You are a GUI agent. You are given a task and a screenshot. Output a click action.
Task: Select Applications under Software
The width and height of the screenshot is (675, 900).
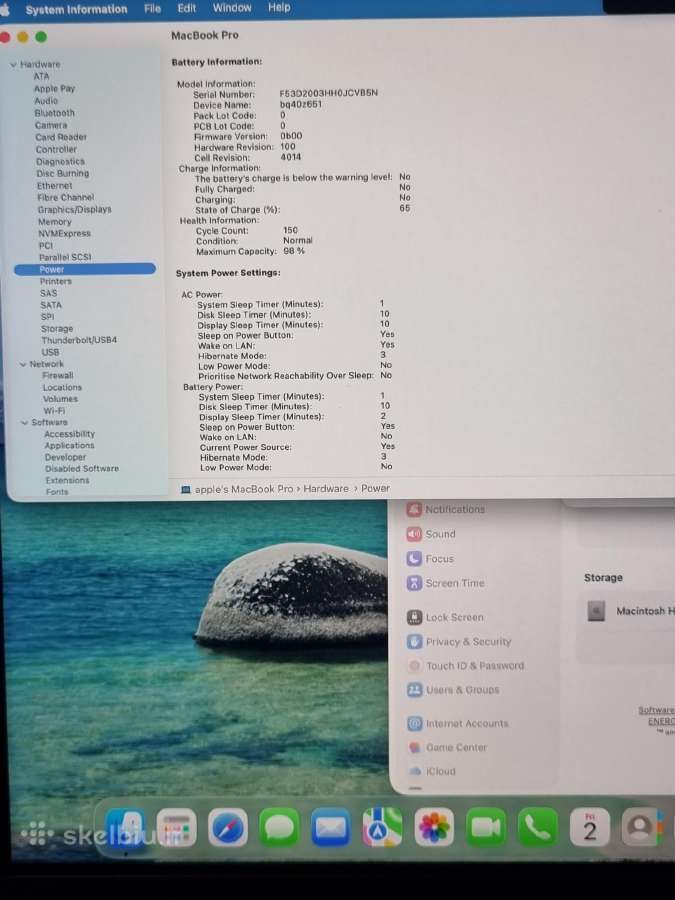click(69, 445)
